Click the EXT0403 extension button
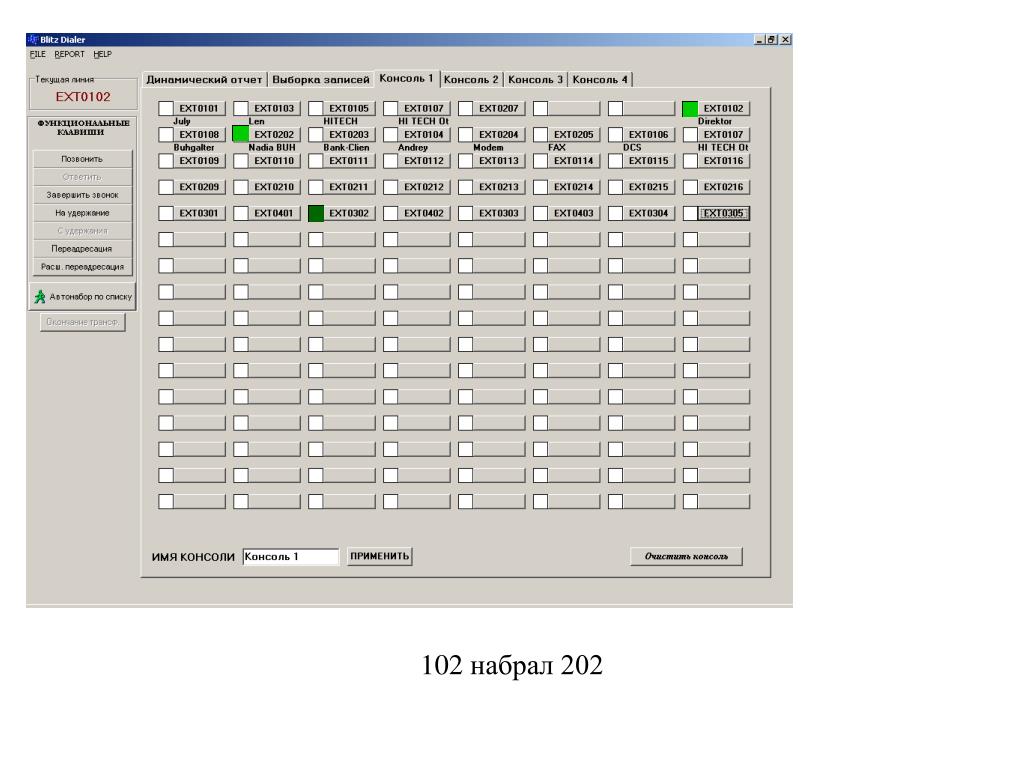The image size is (1024, 768). pos(574,213)
